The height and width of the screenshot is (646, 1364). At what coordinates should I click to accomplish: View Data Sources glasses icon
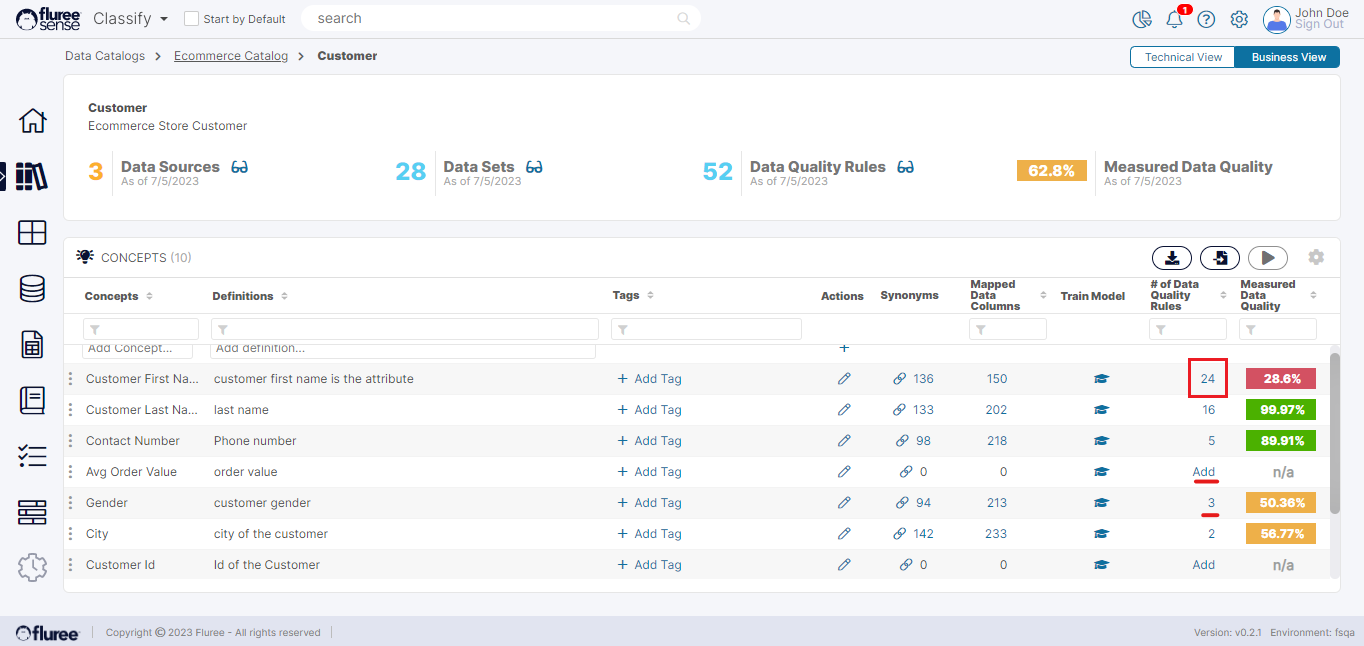[x=239, y=167]
